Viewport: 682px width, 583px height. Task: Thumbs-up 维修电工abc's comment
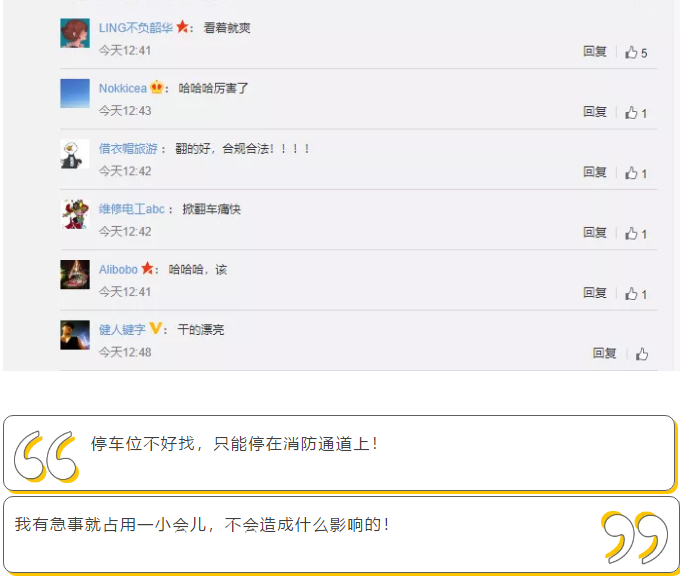636,234
